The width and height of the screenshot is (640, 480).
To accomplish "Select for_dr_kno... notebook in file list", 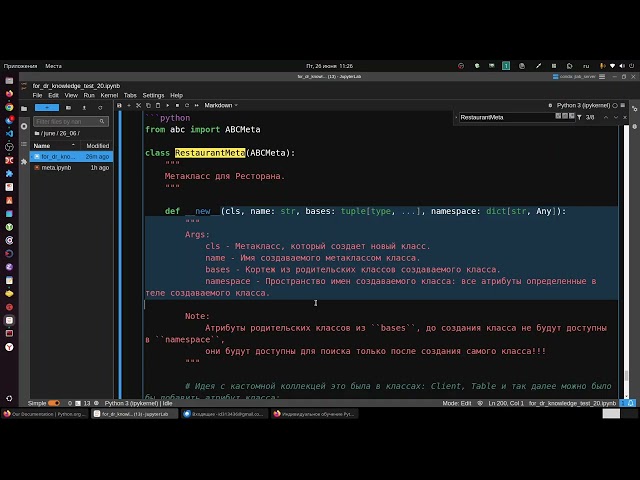I will [71, 157].
